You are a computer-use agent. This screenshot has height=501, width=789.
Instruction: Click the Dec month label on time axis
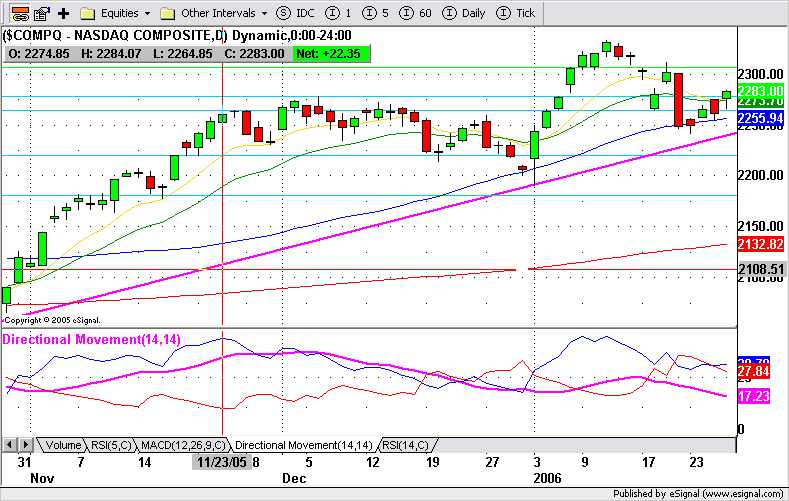coord(294,478)
